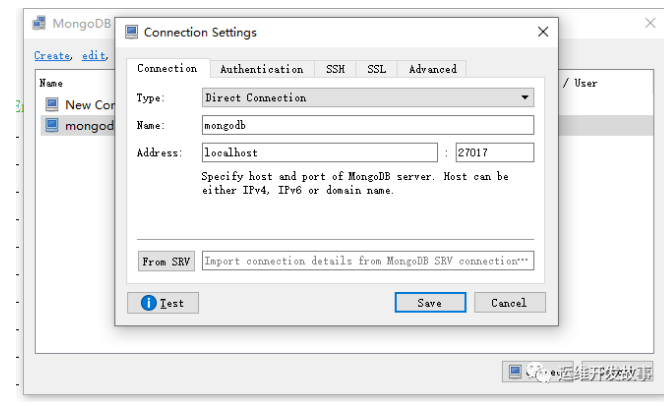Click the MongoDB Connections window title icon
Screen dimensions: 664x406
click(x=39, y=23)
